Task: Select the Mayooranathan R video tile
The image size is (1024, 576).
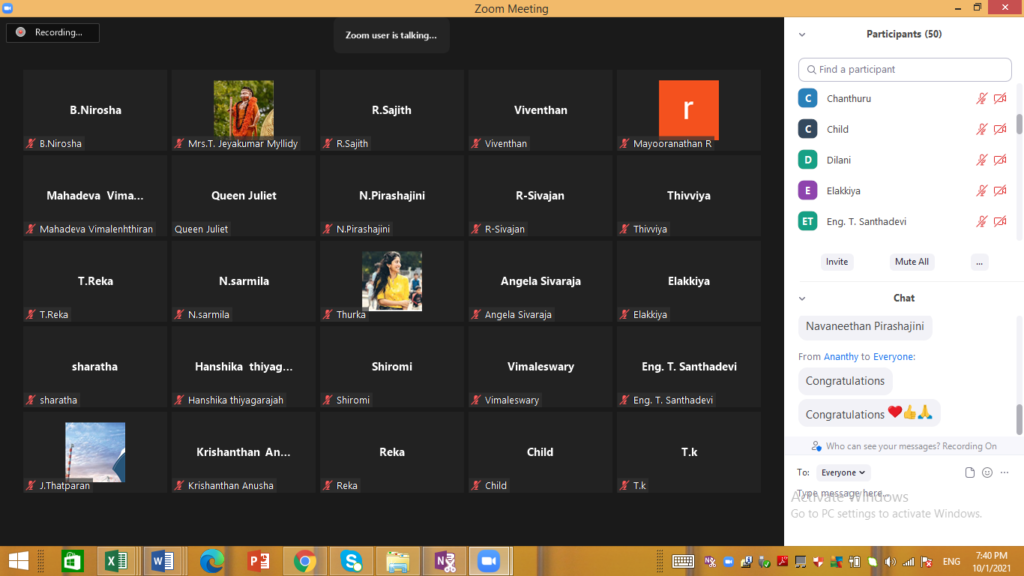Action: click(688, 110)
